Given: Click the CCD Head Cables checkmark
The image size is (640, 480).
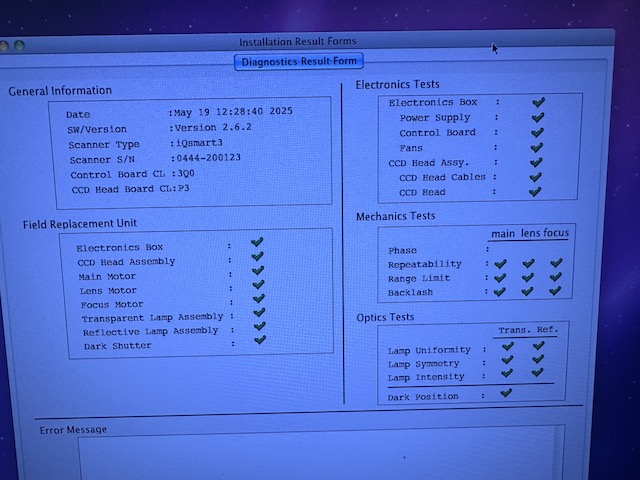Looking at the screenshot, I should click(x=535, y=177).
